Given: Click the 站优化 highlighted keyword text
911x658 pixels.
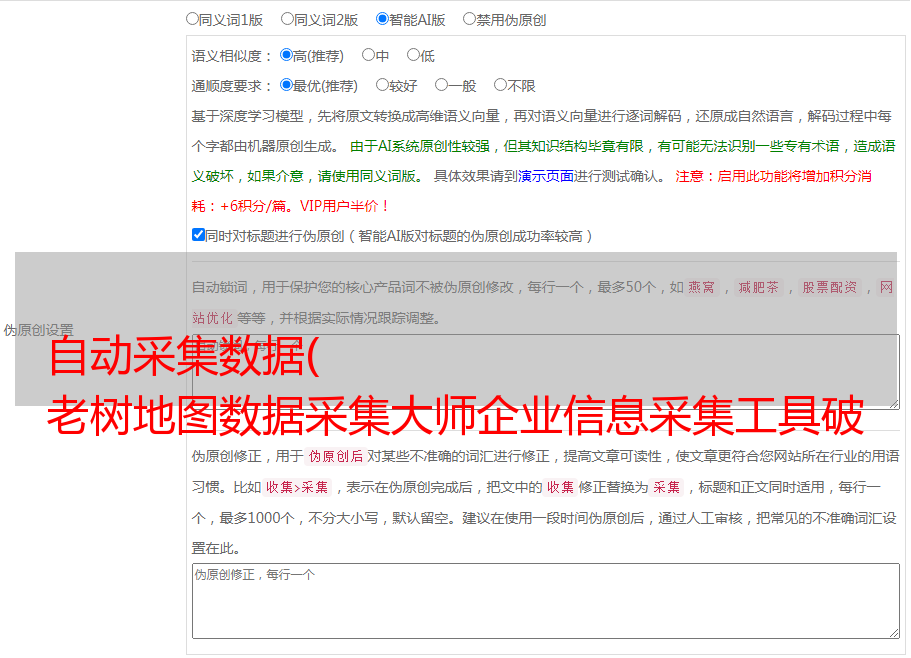Looking at the screenshot, I should pyautogui.click(x=213, y=318).
